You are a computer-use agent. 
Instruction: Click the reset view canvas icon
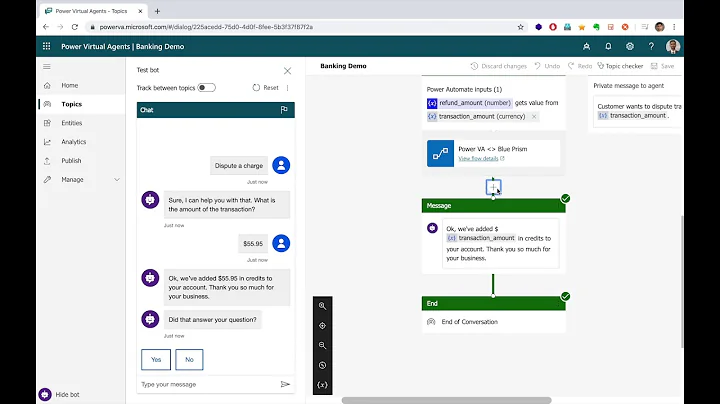pos(322,365)
